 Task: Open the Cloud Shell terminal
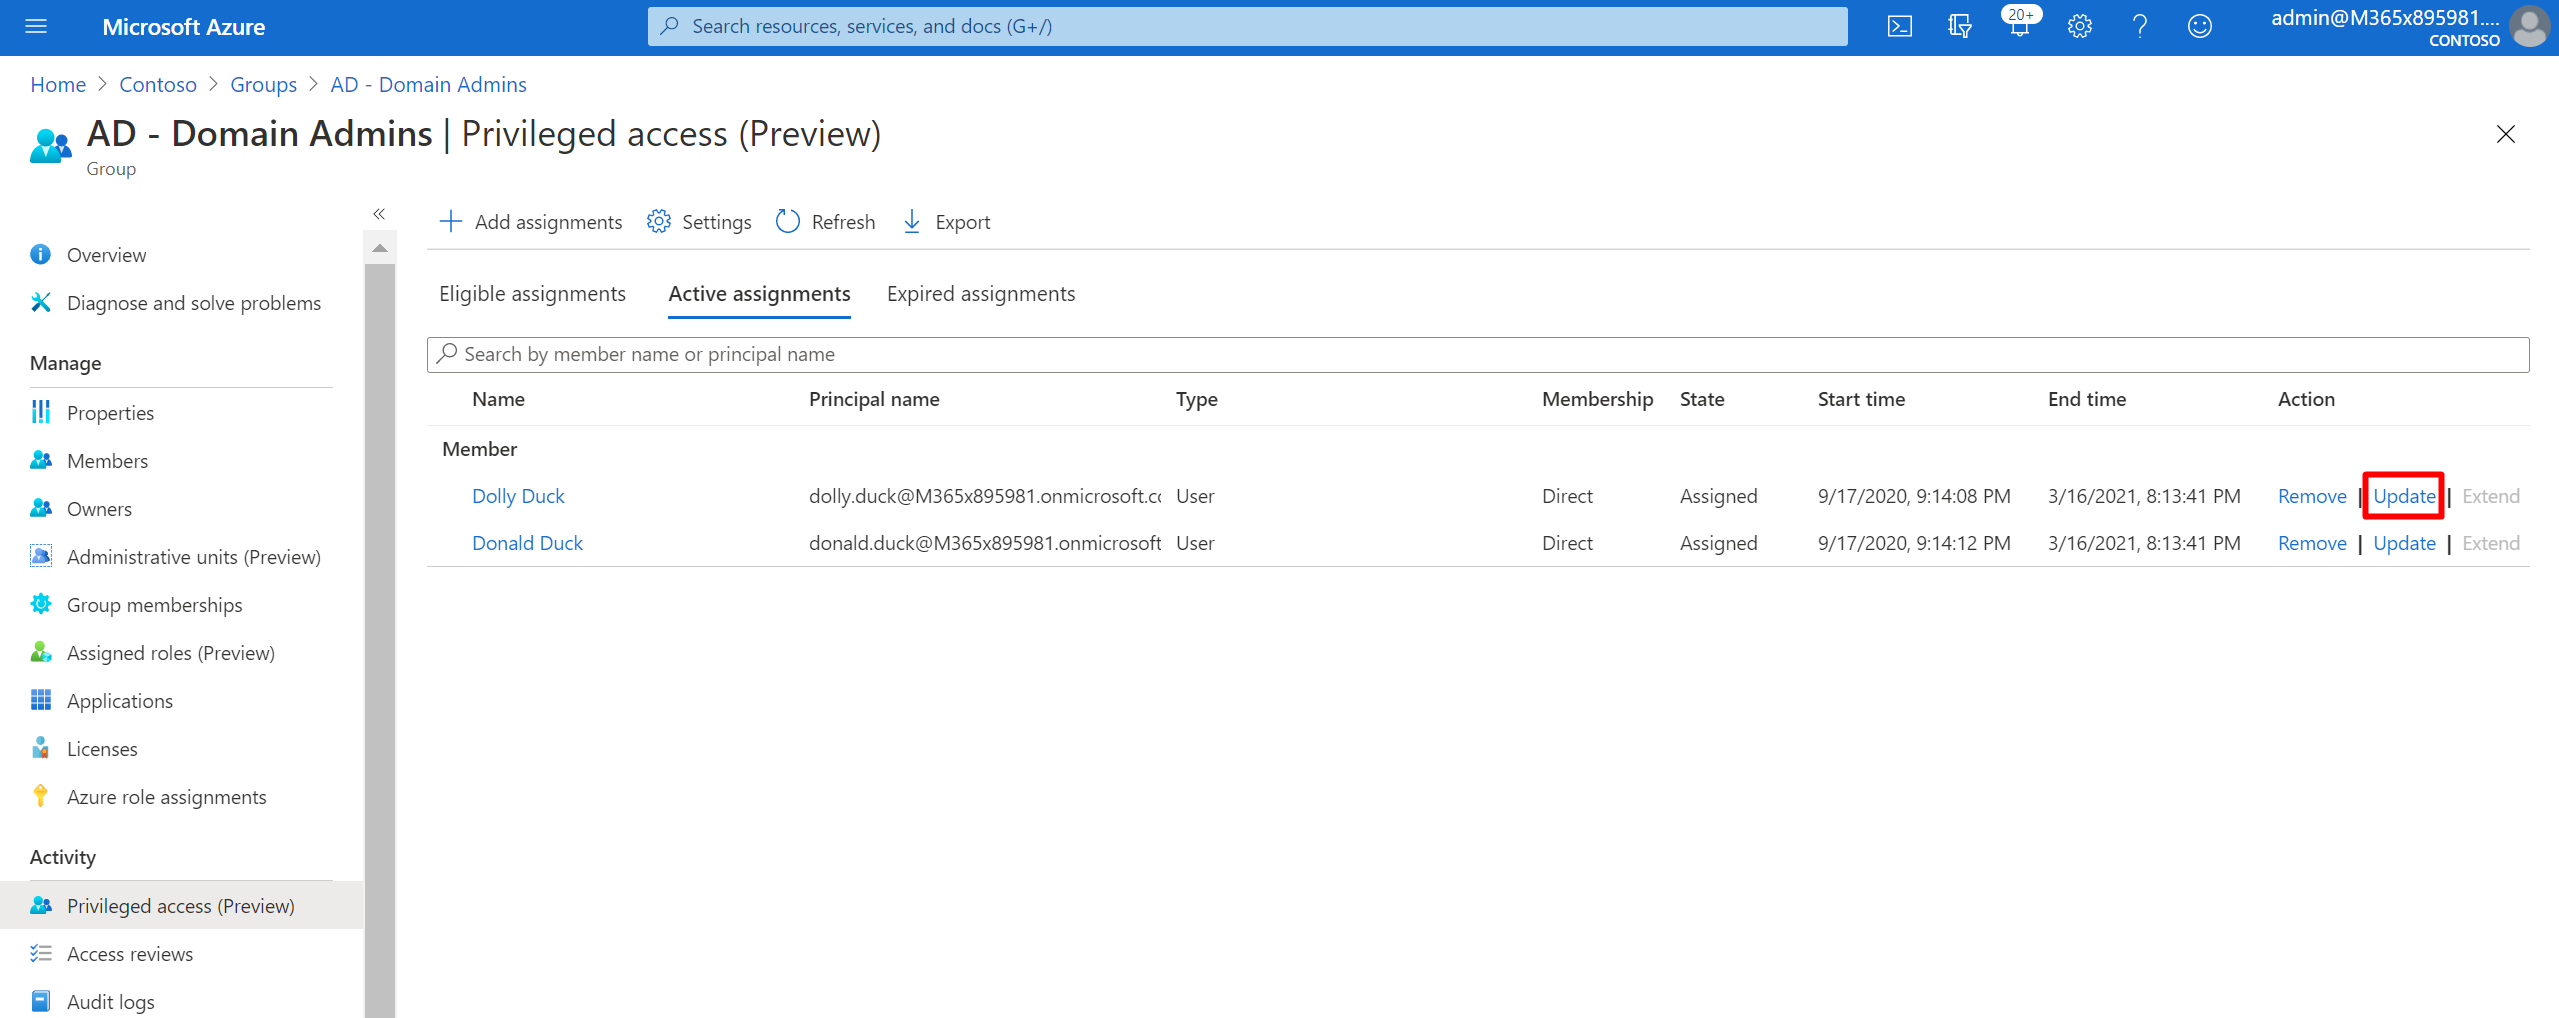tap(1899, 26)
